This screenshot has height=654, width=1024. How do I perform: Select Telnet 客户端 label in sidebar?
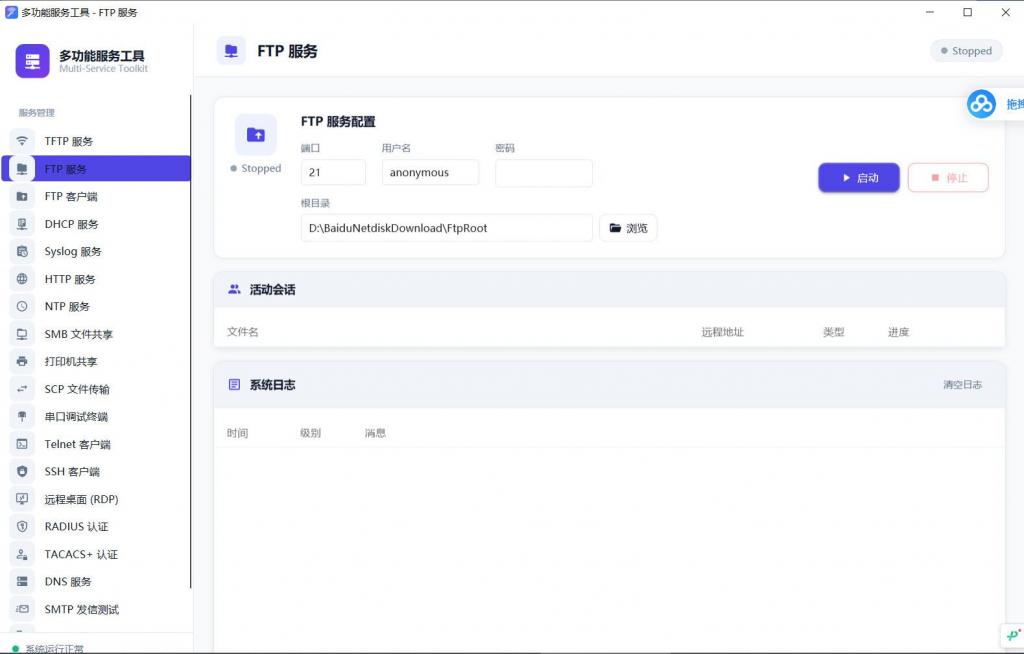point(77,444)
